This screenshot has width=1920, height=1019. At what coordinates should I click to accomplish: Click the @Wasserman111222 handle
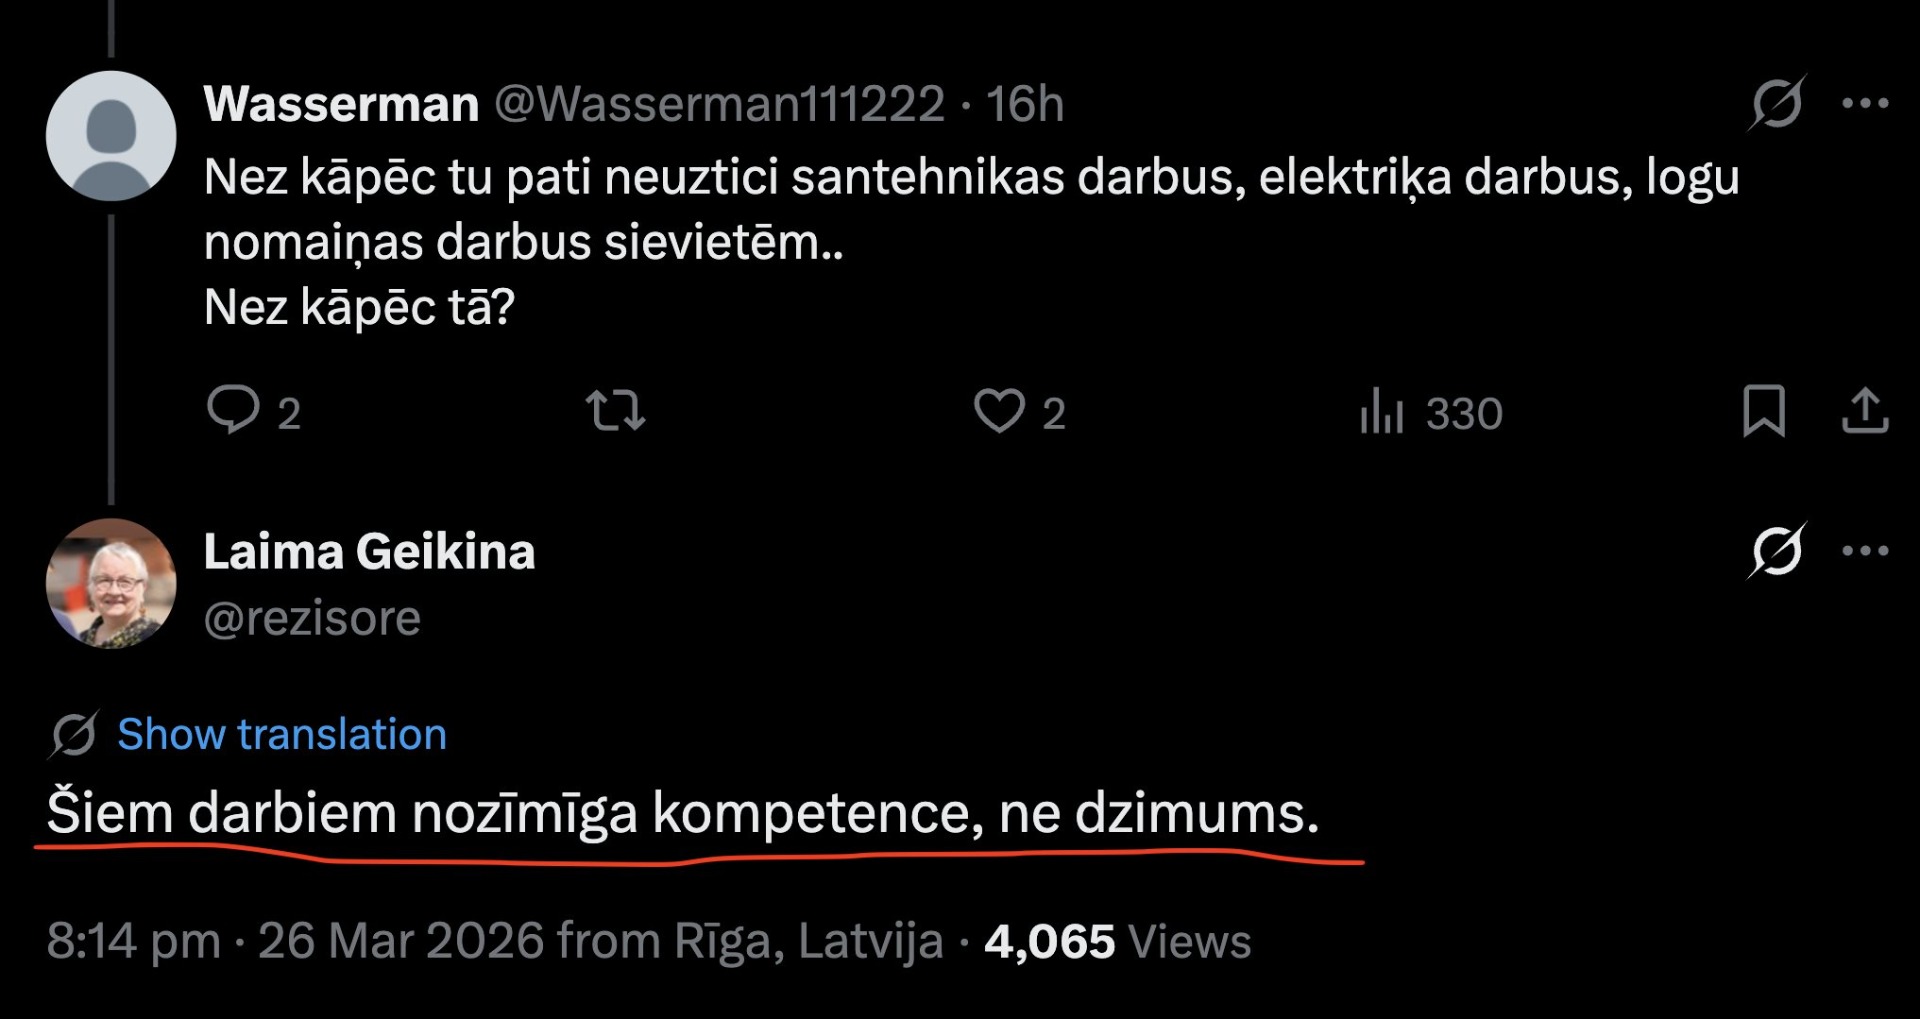click(720, 104)
